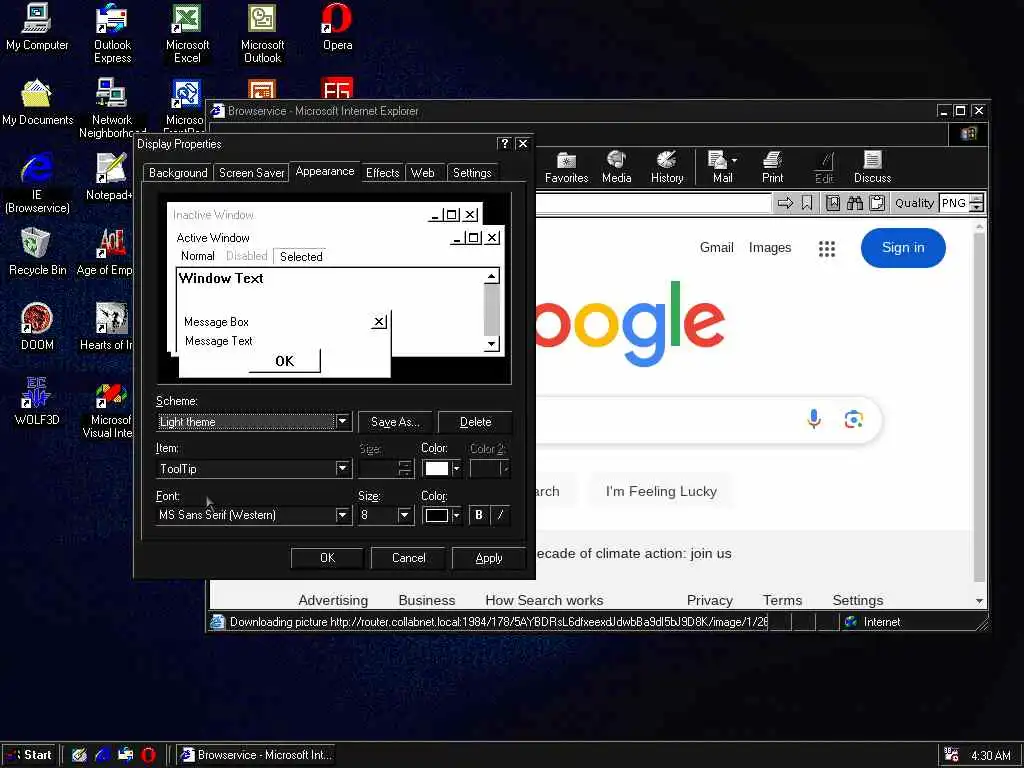Click the Print toolbar icon in Internet Explorer
Image resolution: width=1024 pixels, height=768 pixels.
[773, 167]
